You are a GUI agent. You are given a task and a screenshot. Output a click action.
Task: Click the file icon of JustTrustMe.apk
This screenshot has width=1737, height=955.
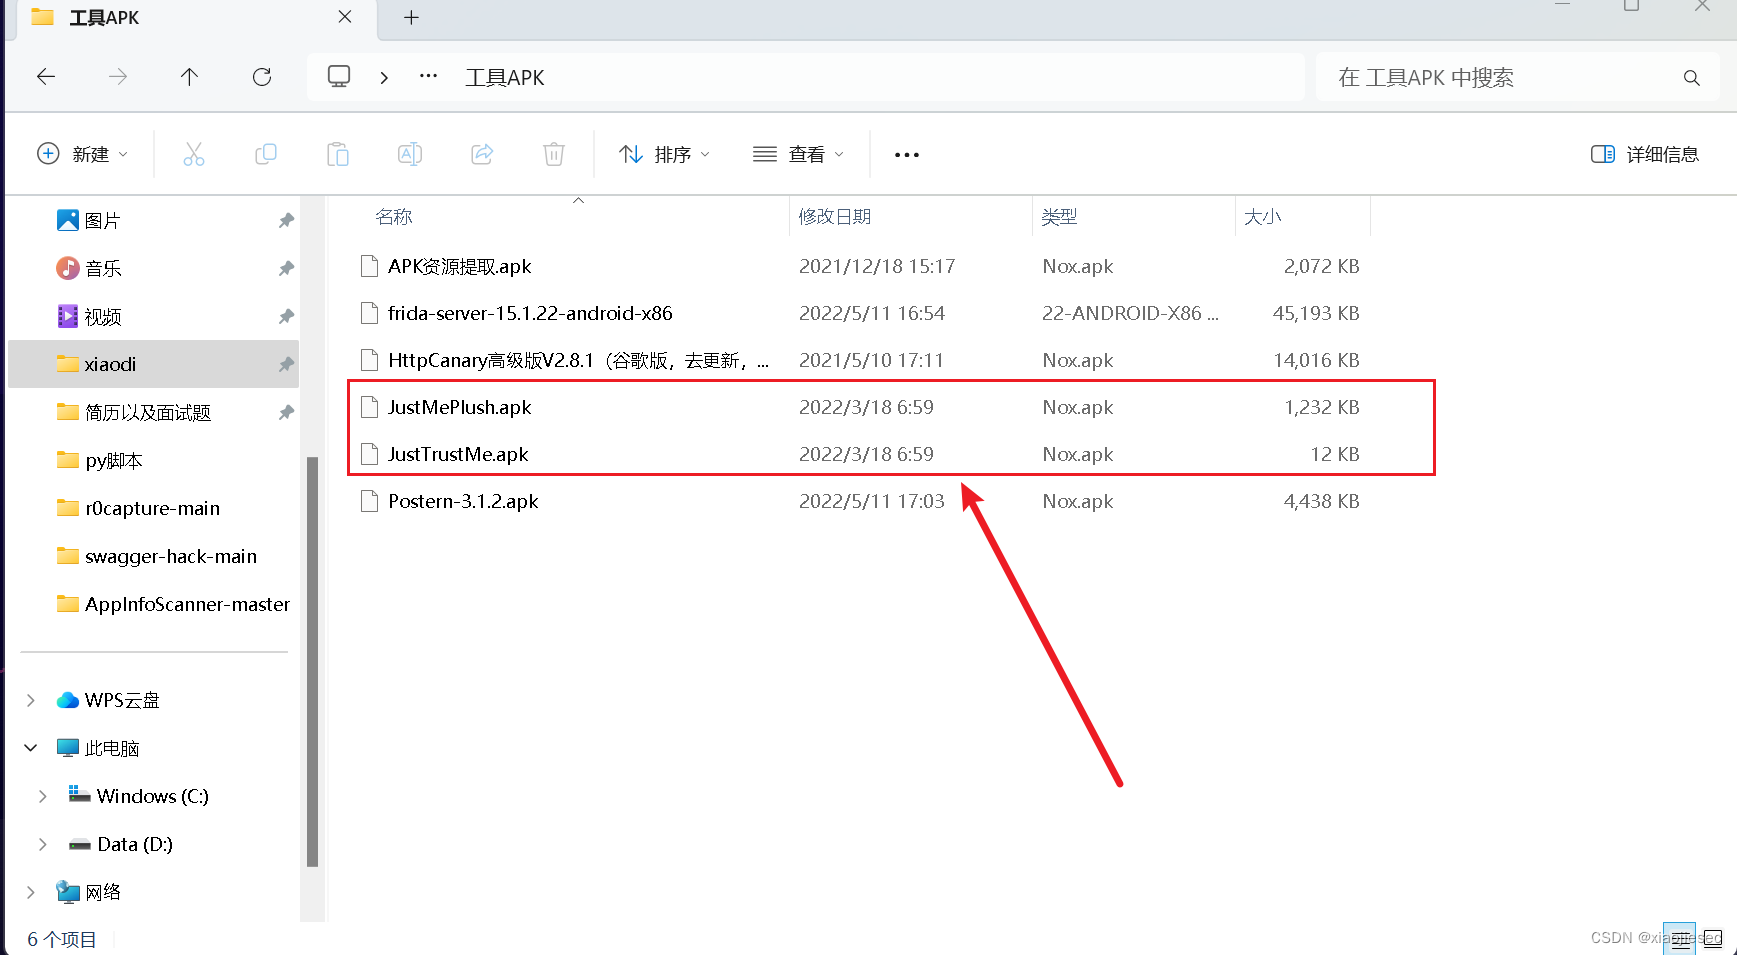coord(370,454)
